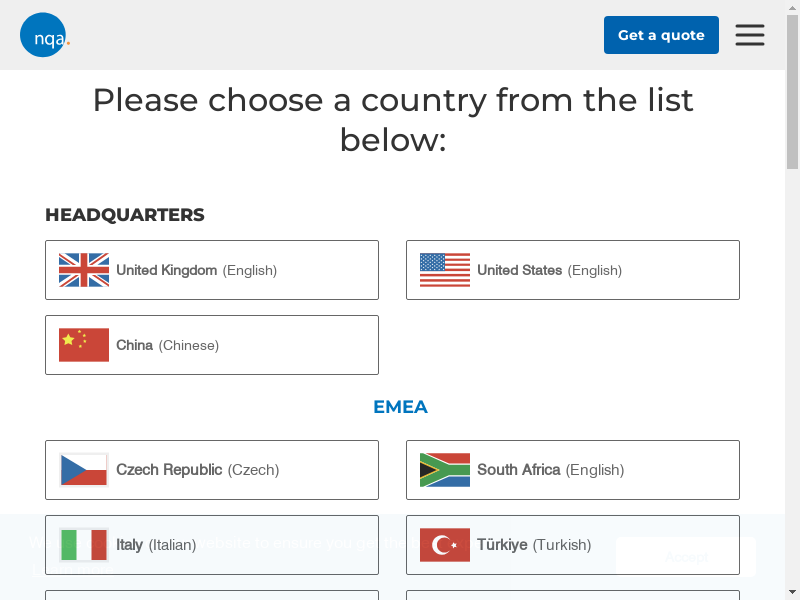Image resolution: width=800 pixels, height=600 pixels.
Task: Click the Czech Republic flag icon
Action: 84,470
